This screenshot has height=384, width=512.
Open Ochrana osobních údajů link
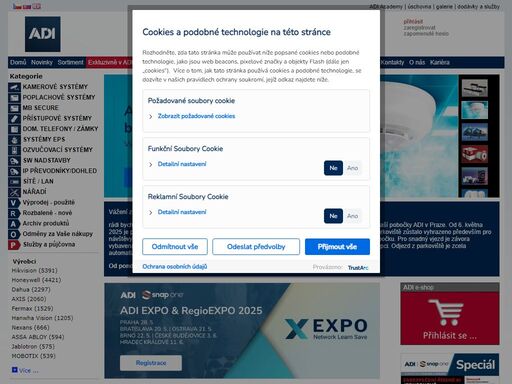point(175,266)
